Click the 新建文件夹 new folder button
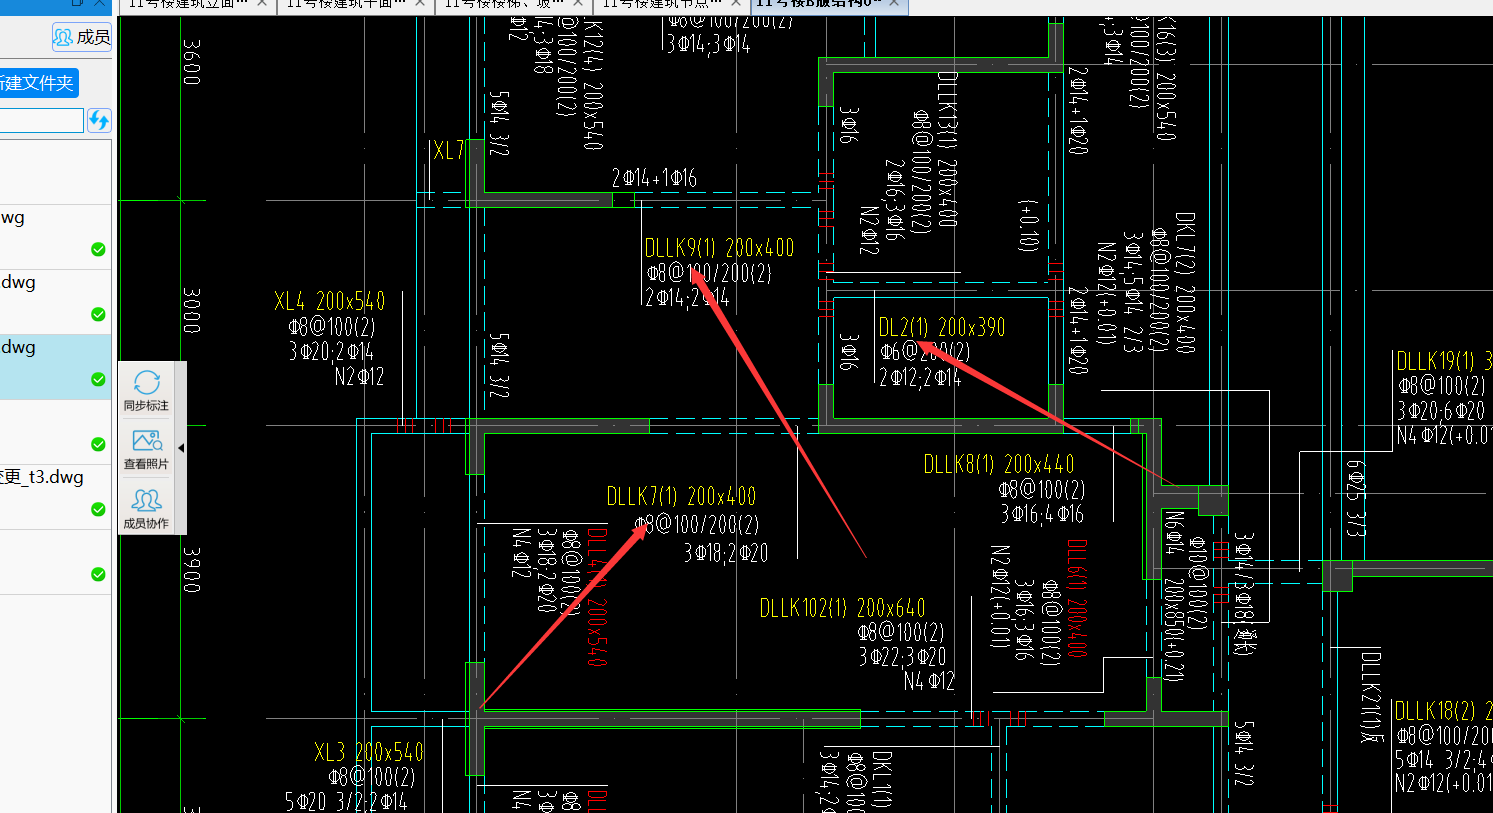This screenshot has width=1493, height=813. (38, 83)
